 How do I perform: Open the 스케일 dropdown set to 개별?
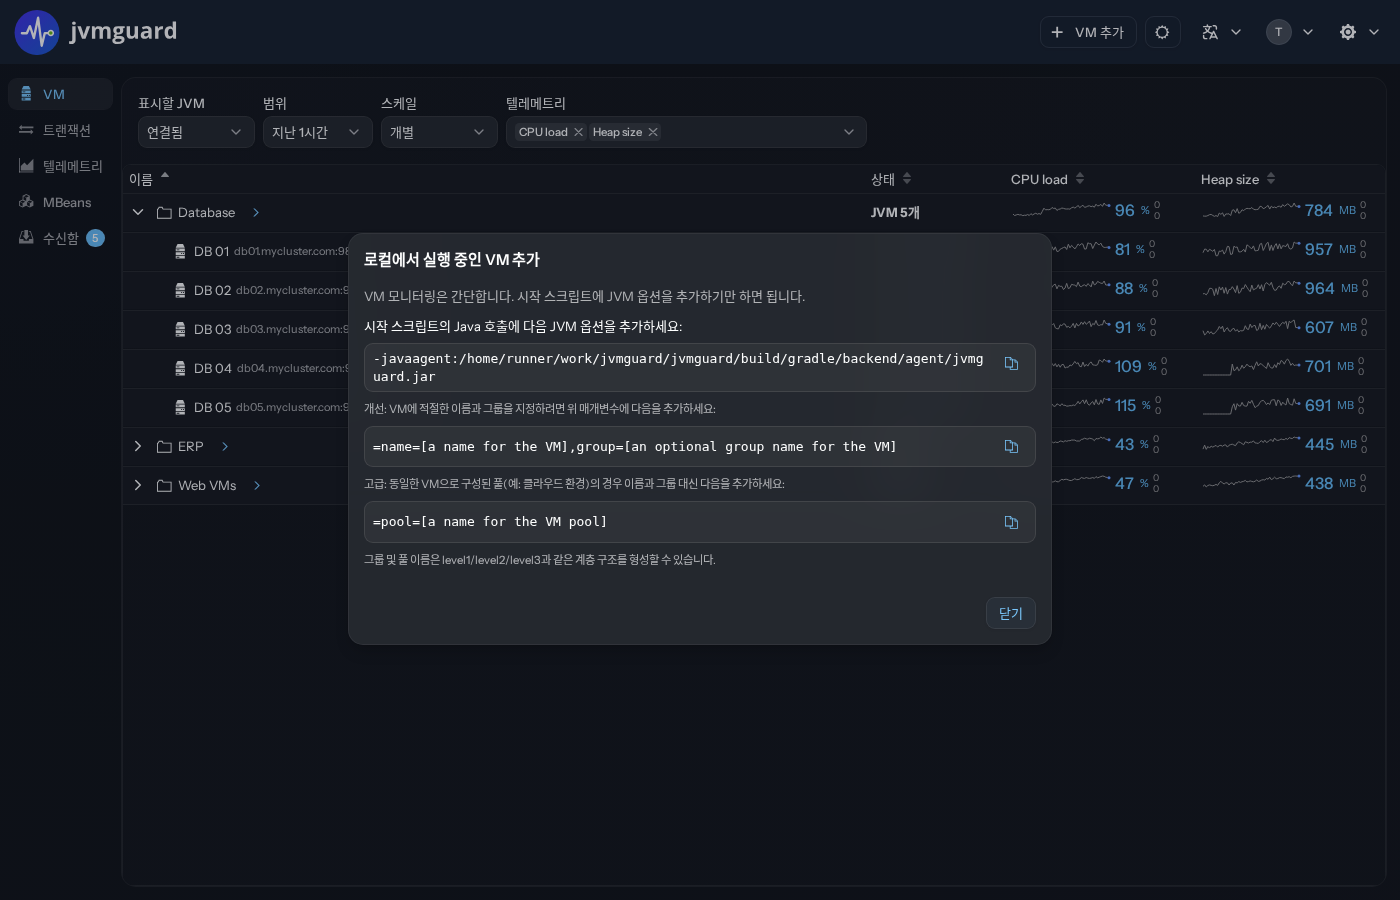click(x=439, y=132)
